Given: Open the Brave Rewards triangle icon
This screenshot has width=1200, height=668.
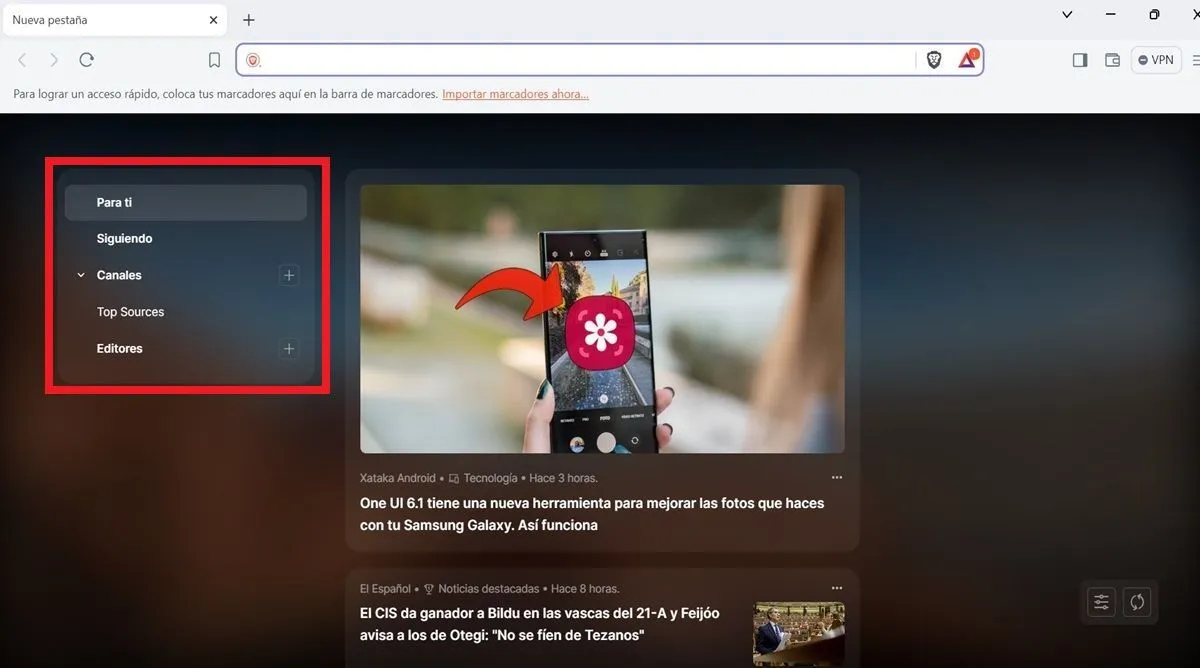Looking at the screenshot, I should pyautogui.click(x=967, y=60).
